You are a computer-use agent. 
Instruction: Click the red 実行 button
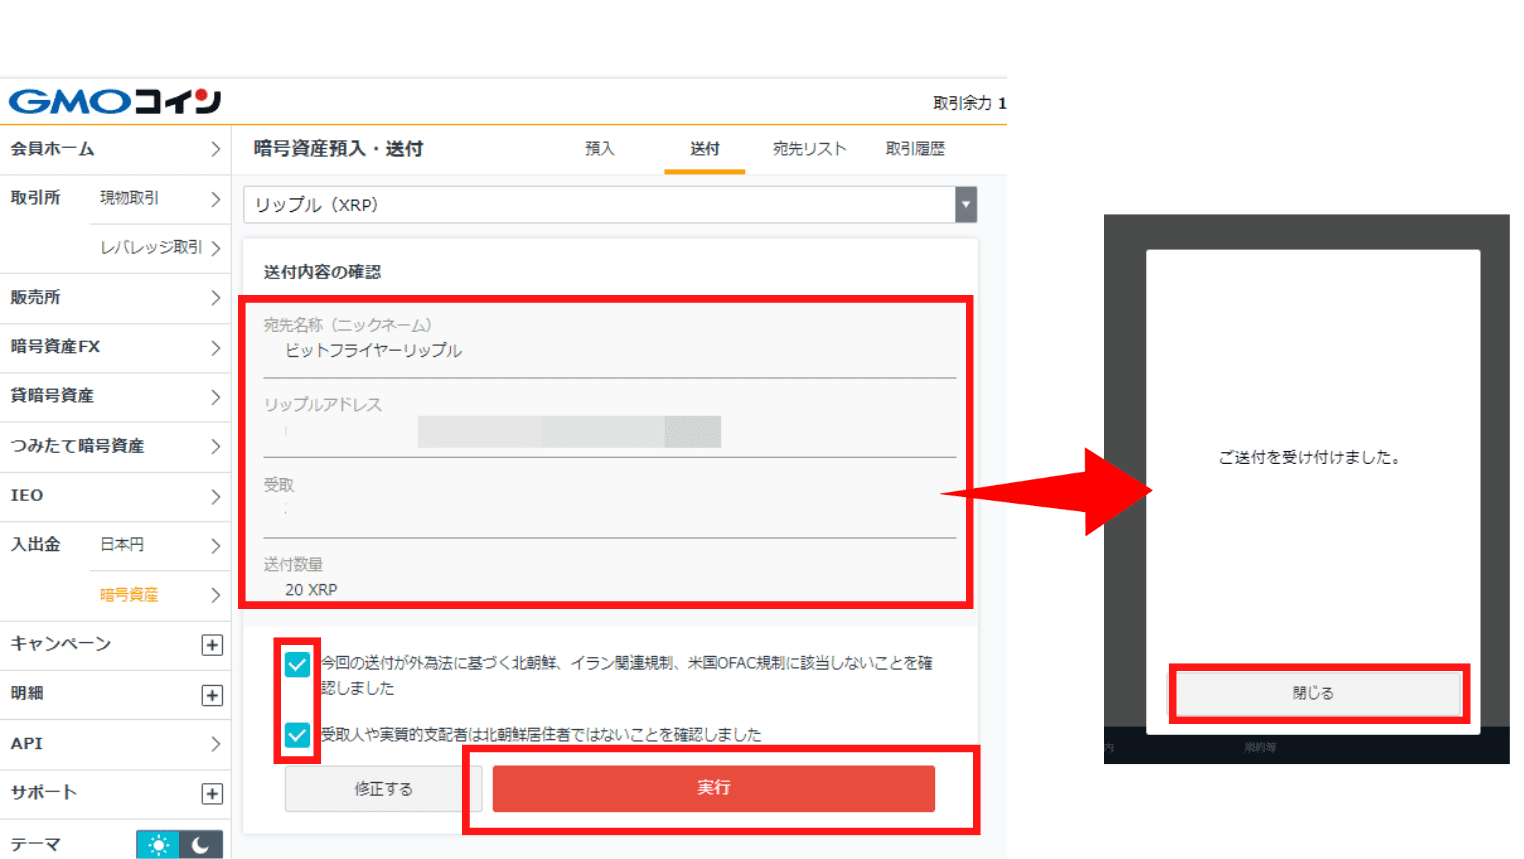pyautogui.click(x=714, y=788)
